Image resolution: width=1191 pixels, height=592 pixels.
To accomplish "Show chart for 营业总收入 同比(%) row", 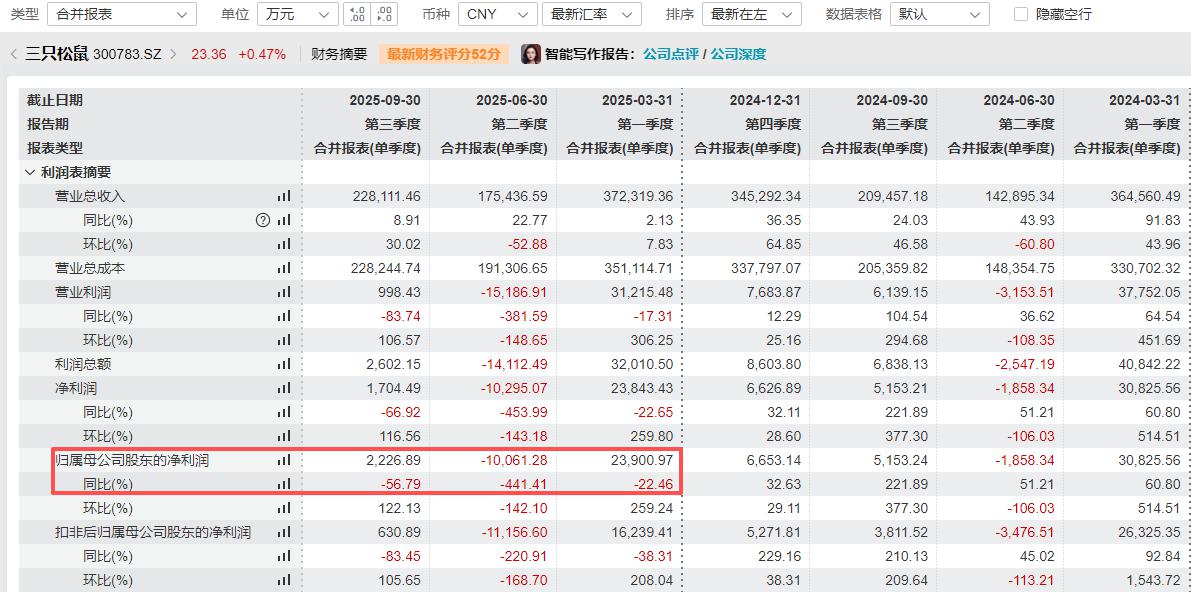I will click(284, 220).
